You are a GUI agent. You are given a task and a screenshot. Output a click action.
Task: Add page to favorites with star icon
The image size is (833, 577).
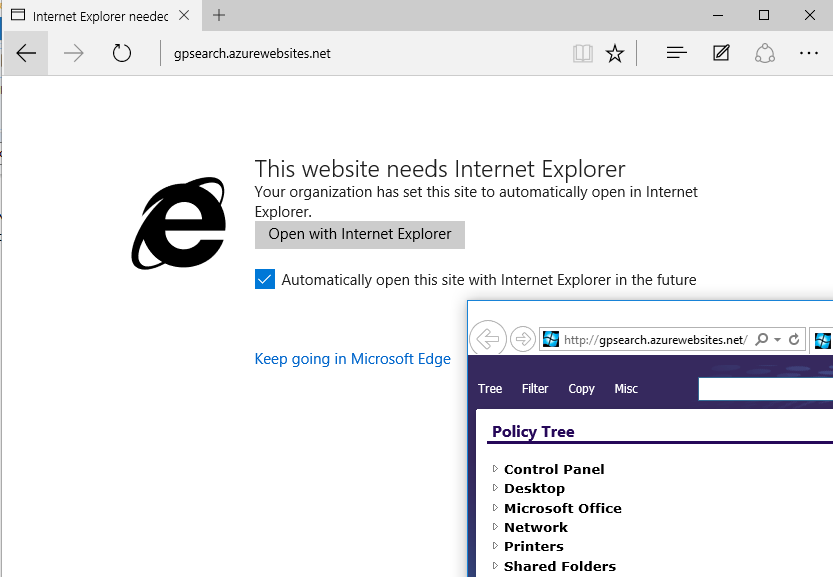615,54
